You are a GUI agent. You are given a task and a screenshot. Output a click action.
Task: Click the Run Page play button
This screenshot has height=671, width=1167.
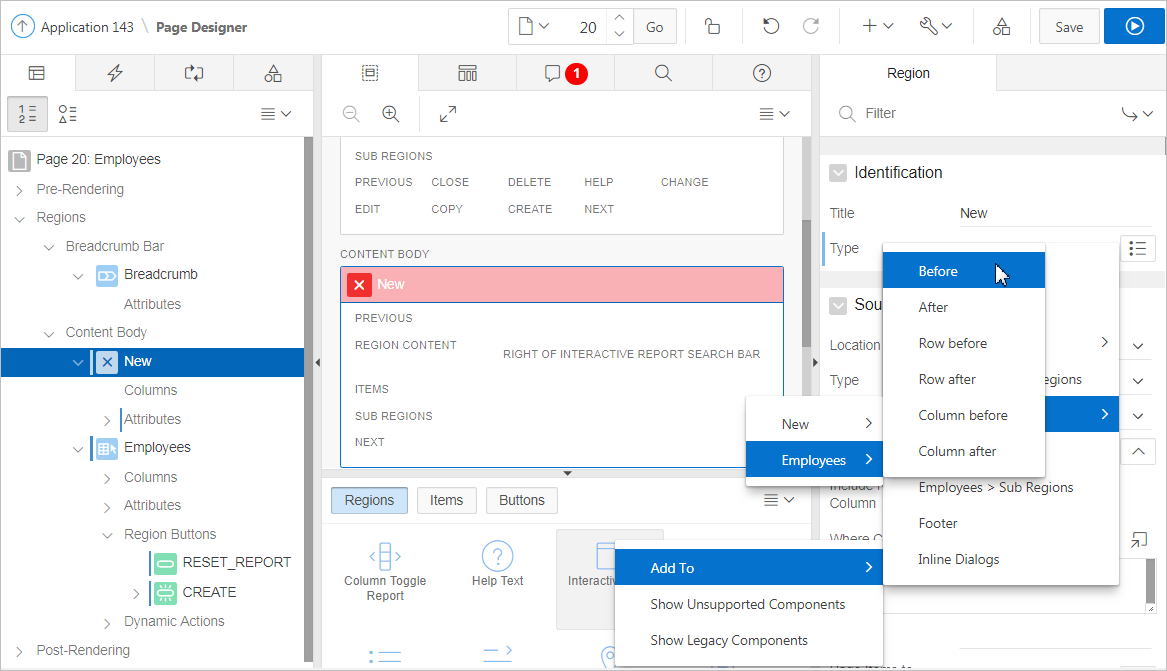coord(1134,27)
